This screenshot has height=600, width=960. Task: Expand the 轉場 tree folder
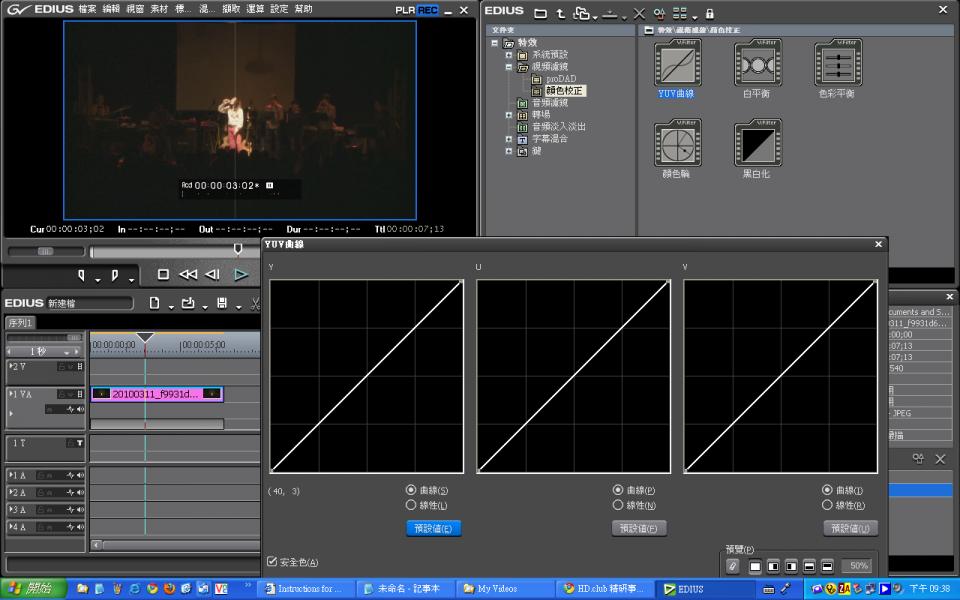point(509,115)
